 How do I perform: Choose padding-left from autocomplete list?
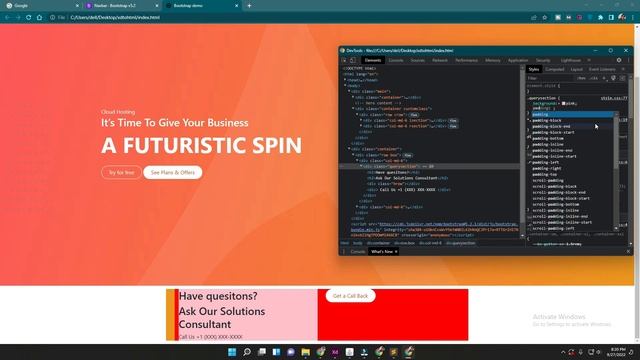point(573,162)
